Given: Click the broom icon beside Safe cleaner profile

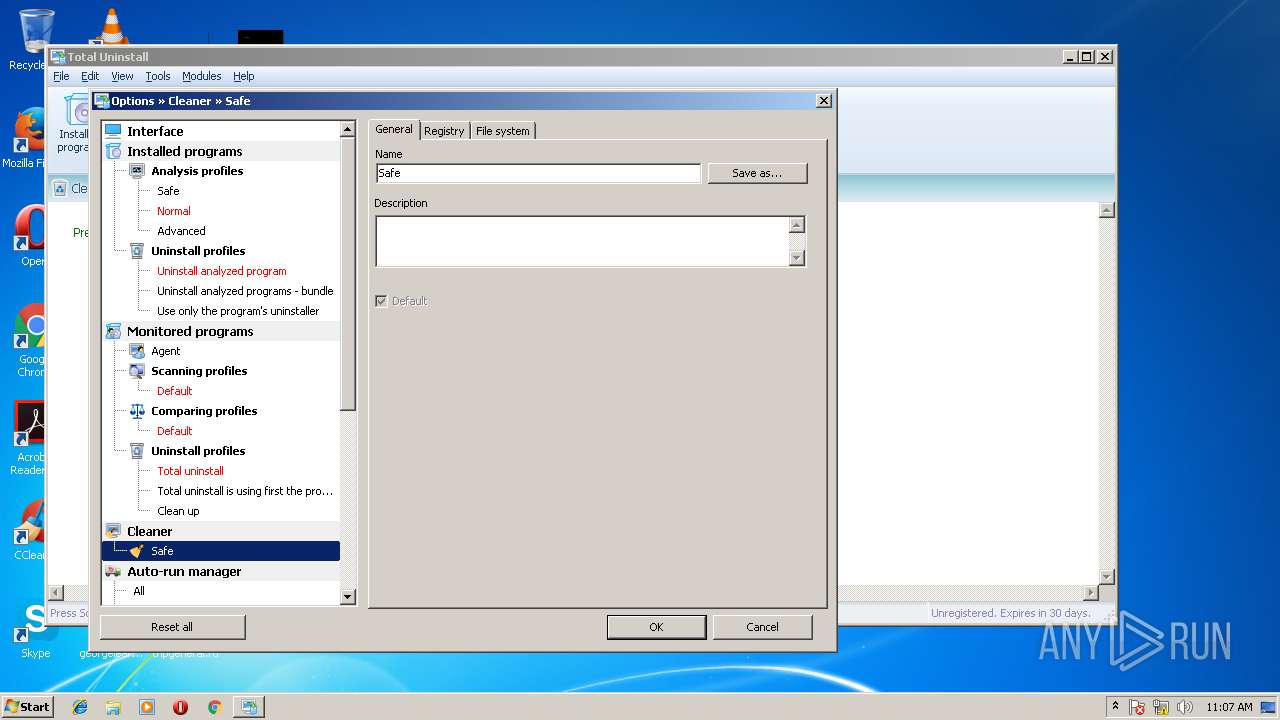Looking at the screenshot, I should pos(137,551).
